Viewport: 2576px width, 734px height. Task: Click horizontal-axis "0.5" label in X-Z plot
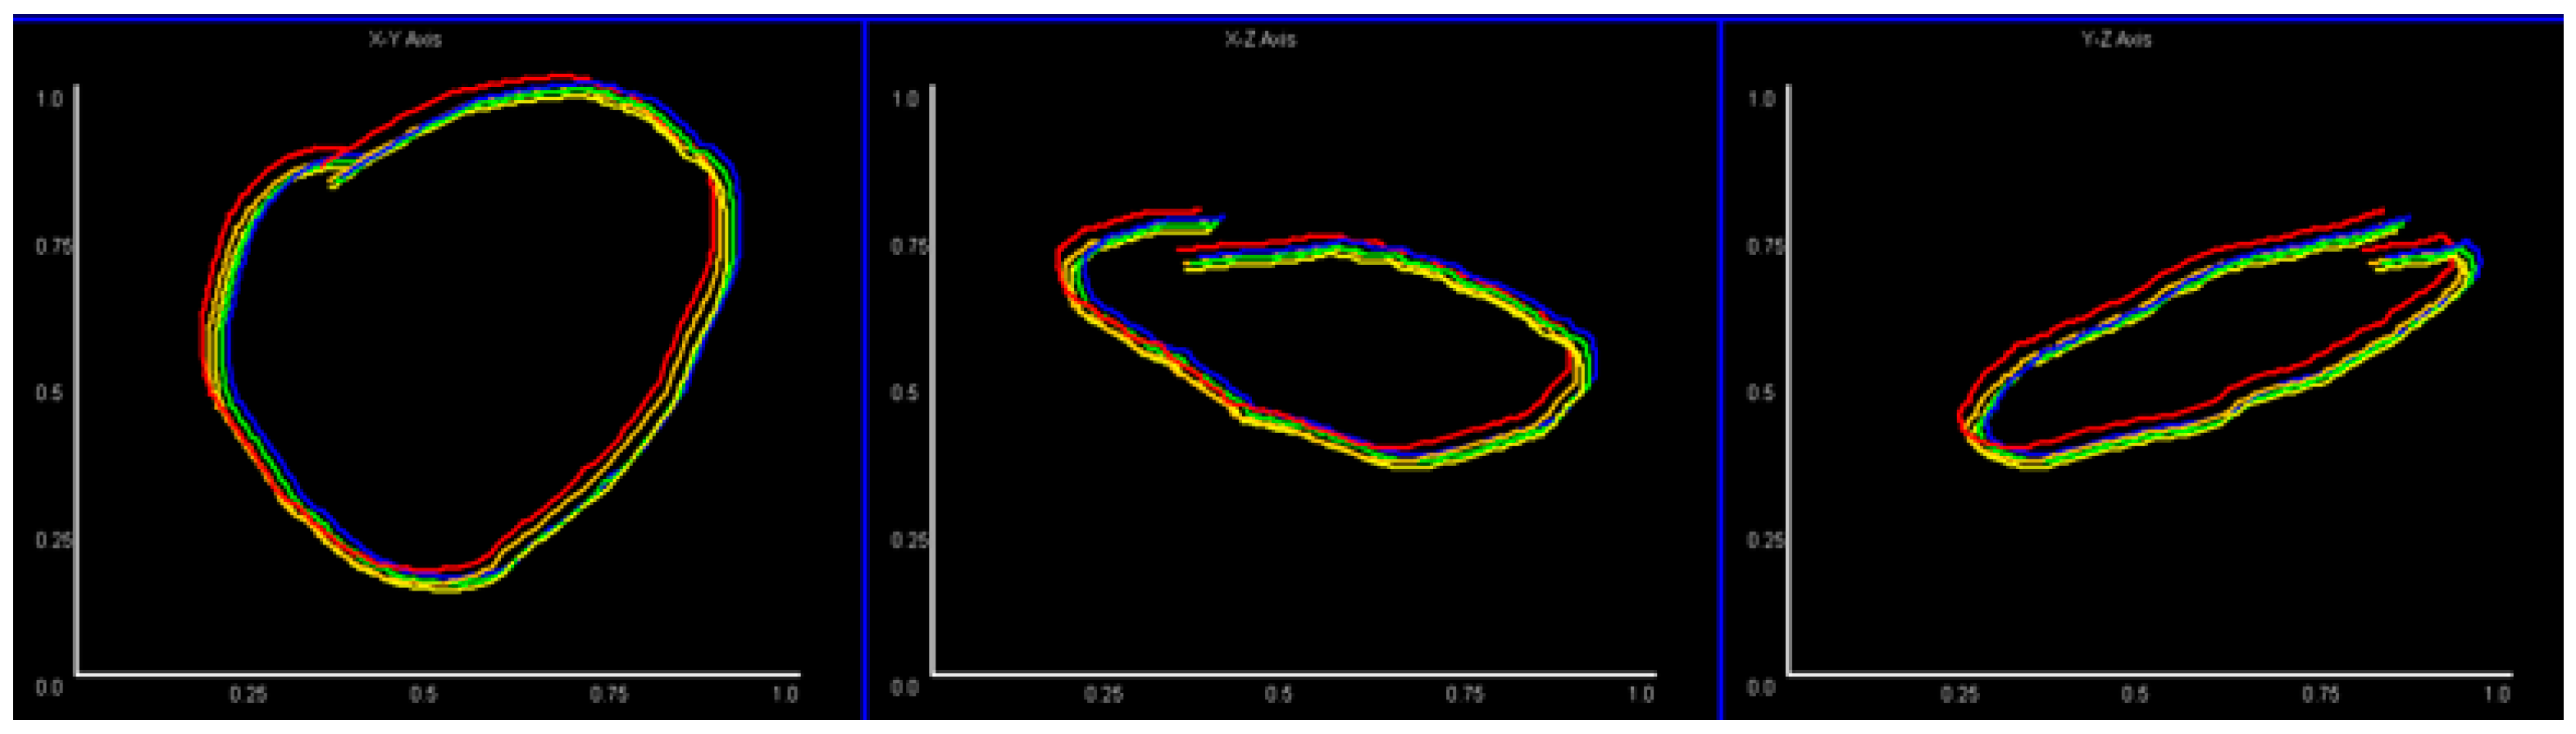pos(1279,694)
